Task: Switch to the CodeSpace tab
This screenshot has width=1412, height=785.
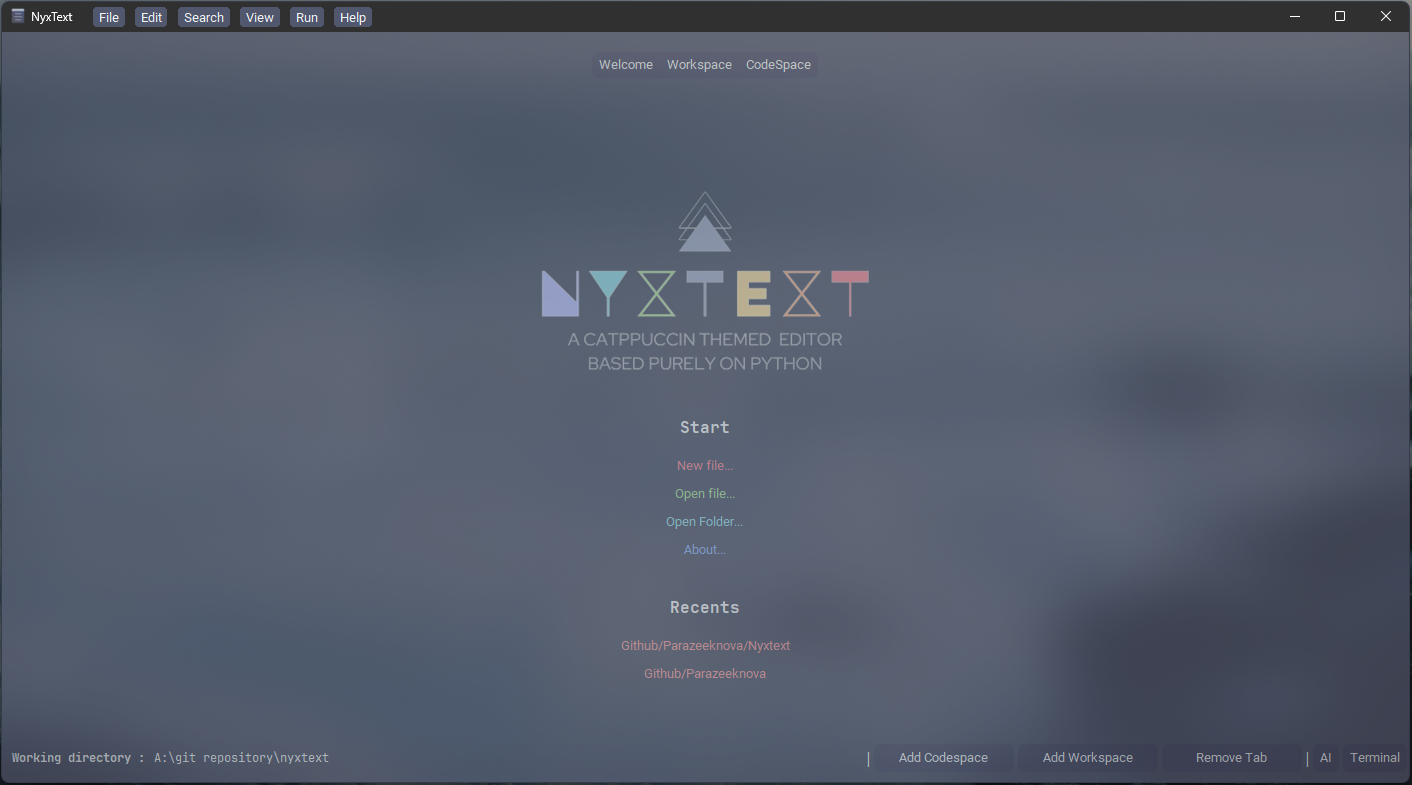Action: 778,65
